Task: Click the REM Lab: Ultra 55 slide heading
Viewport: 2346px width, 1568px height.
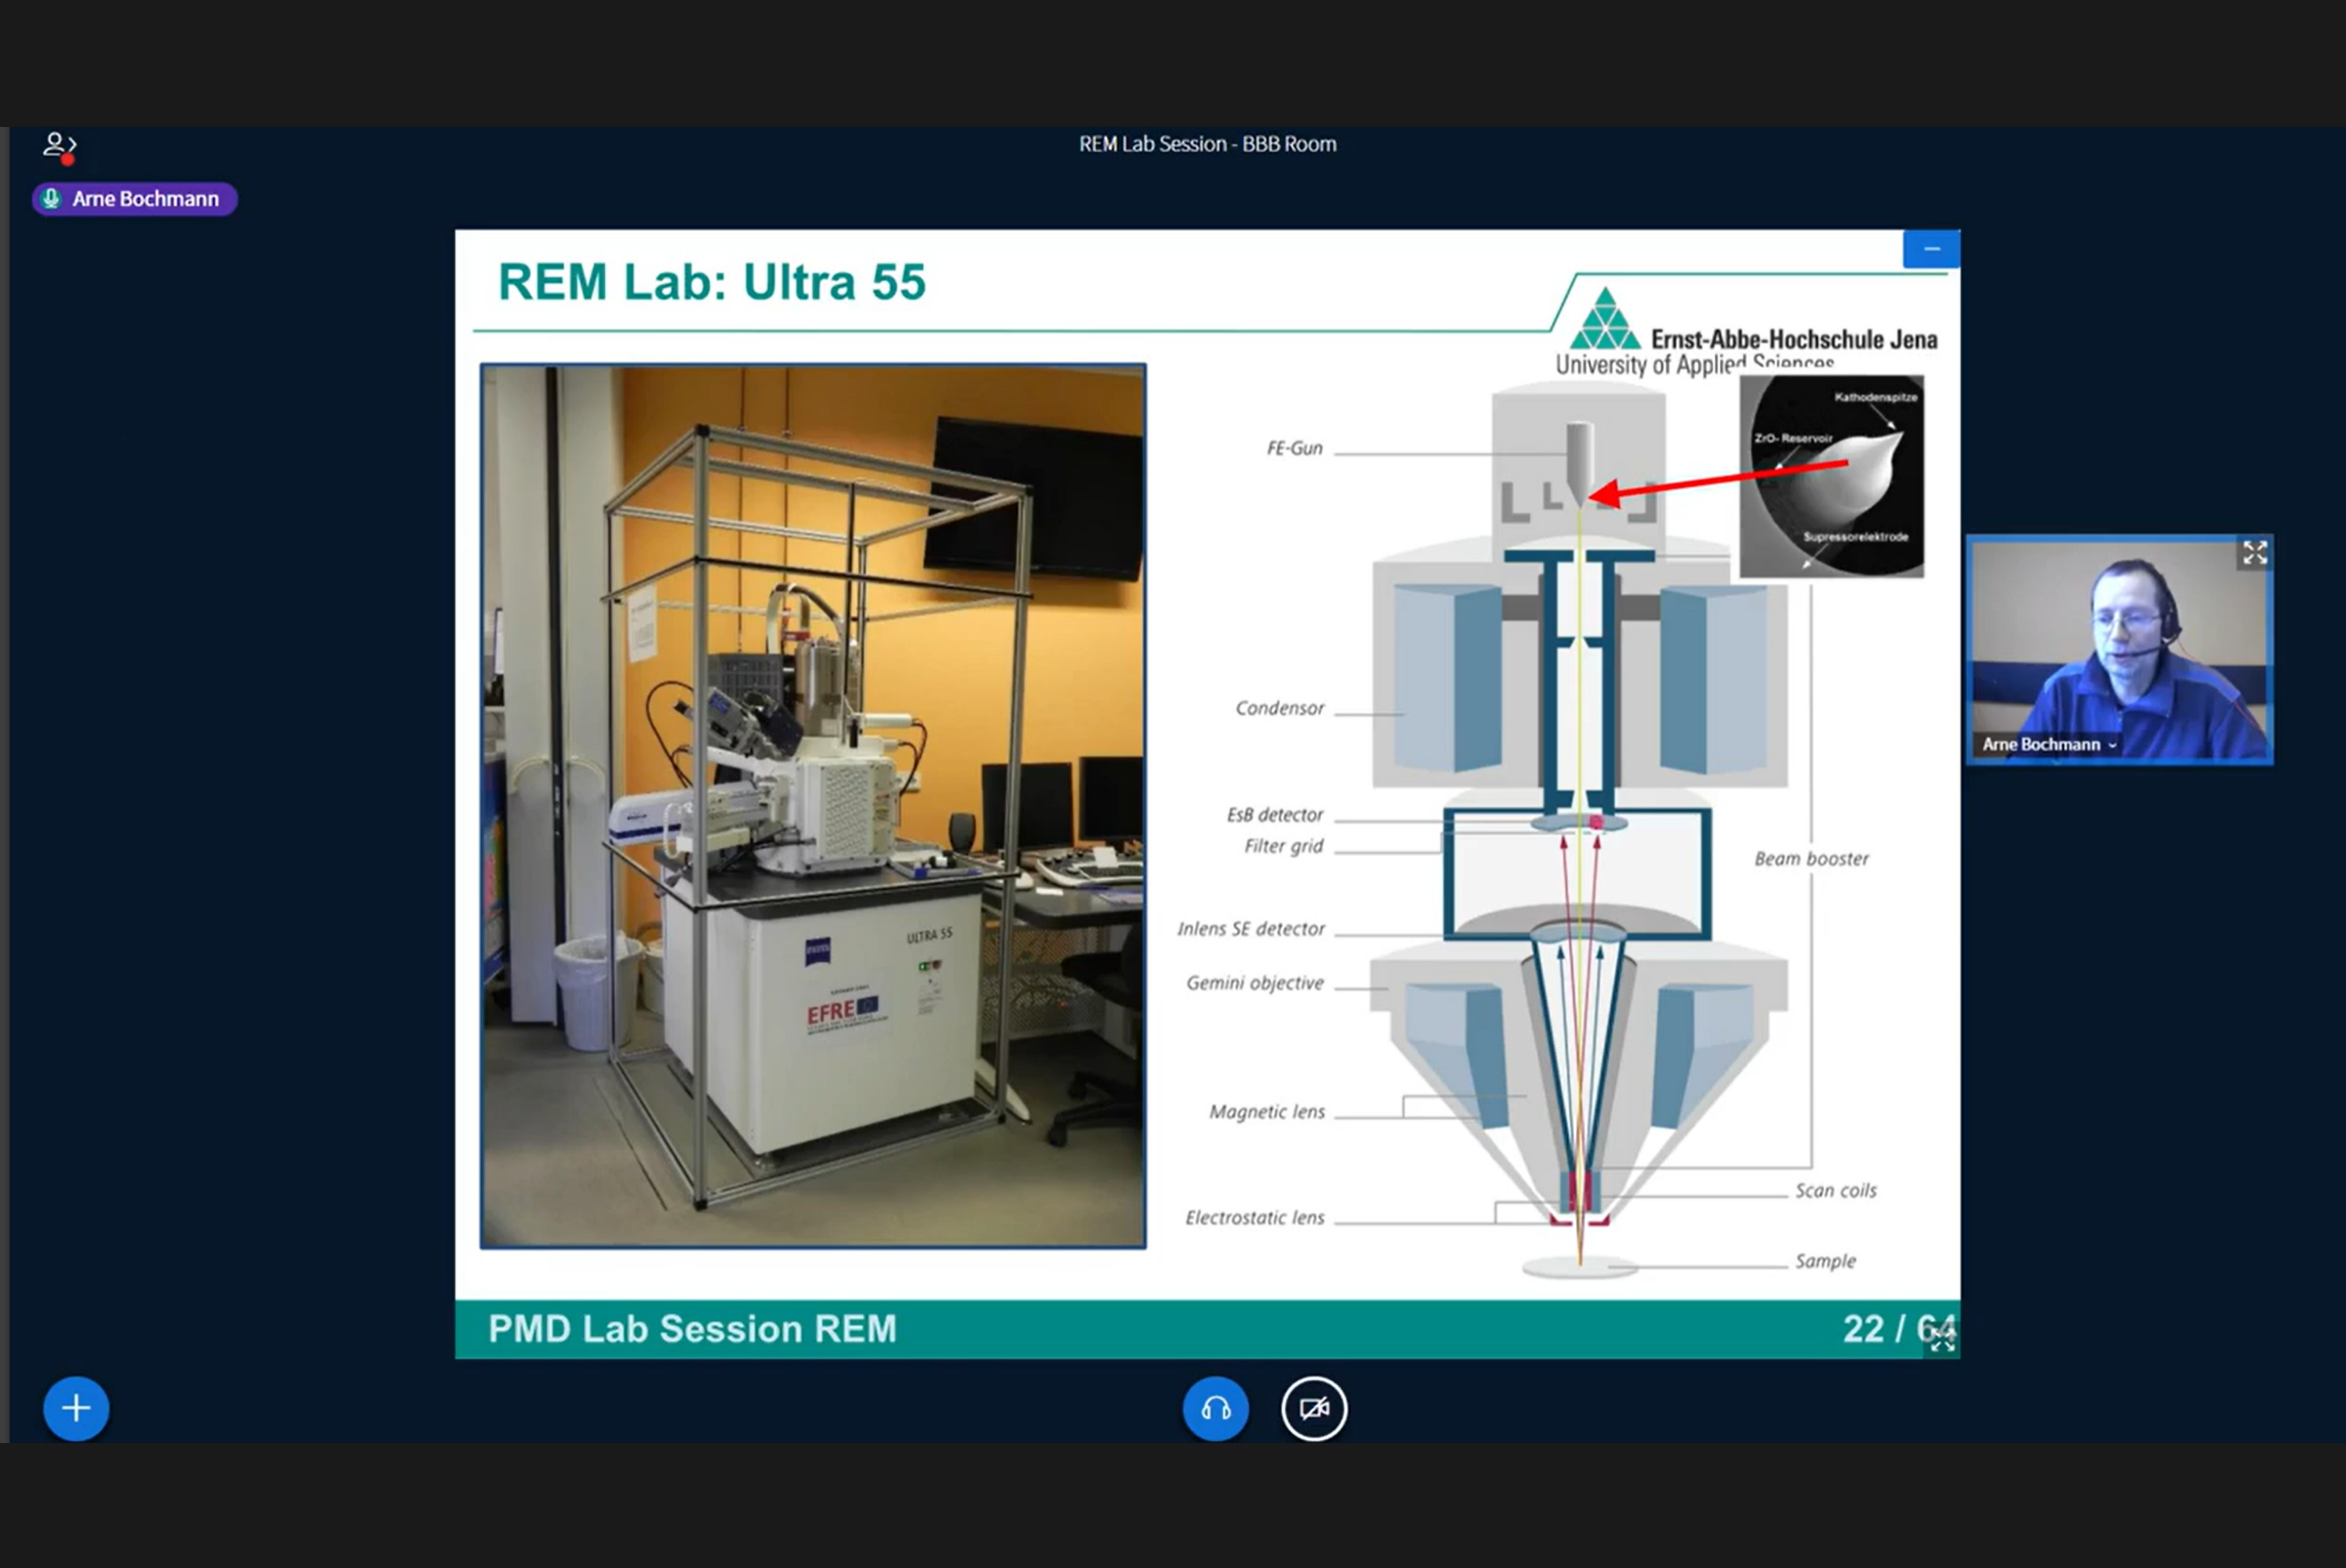Action: [712, 282]
